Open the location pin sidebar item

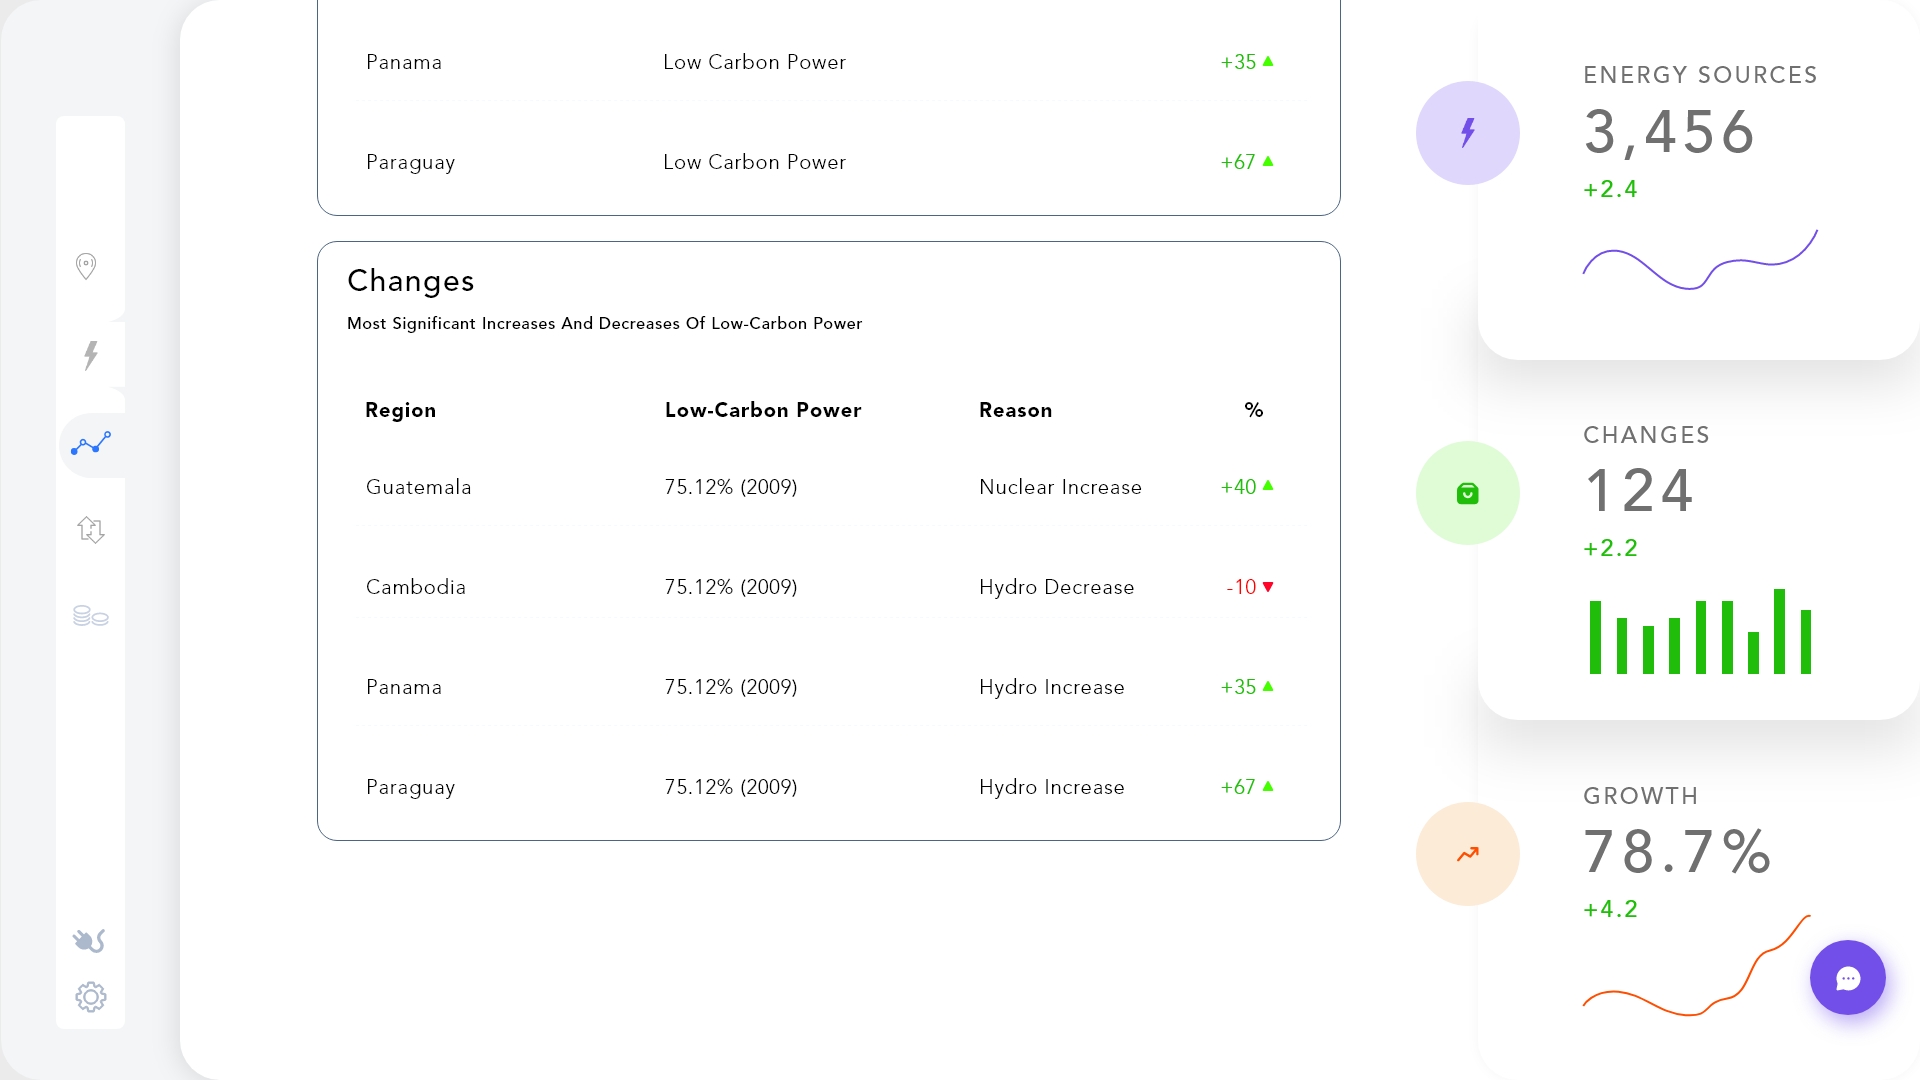pos(86,266)
